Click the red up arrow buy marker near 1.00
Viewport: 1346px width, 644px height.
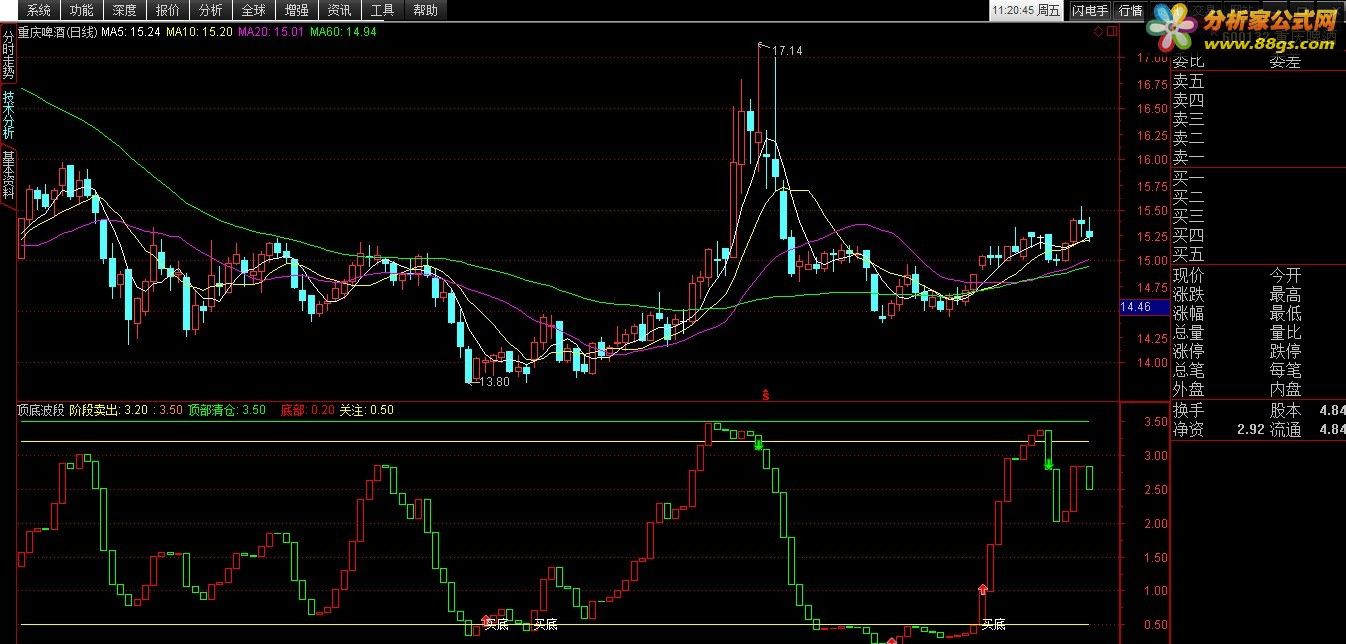(x=983, y=589)
